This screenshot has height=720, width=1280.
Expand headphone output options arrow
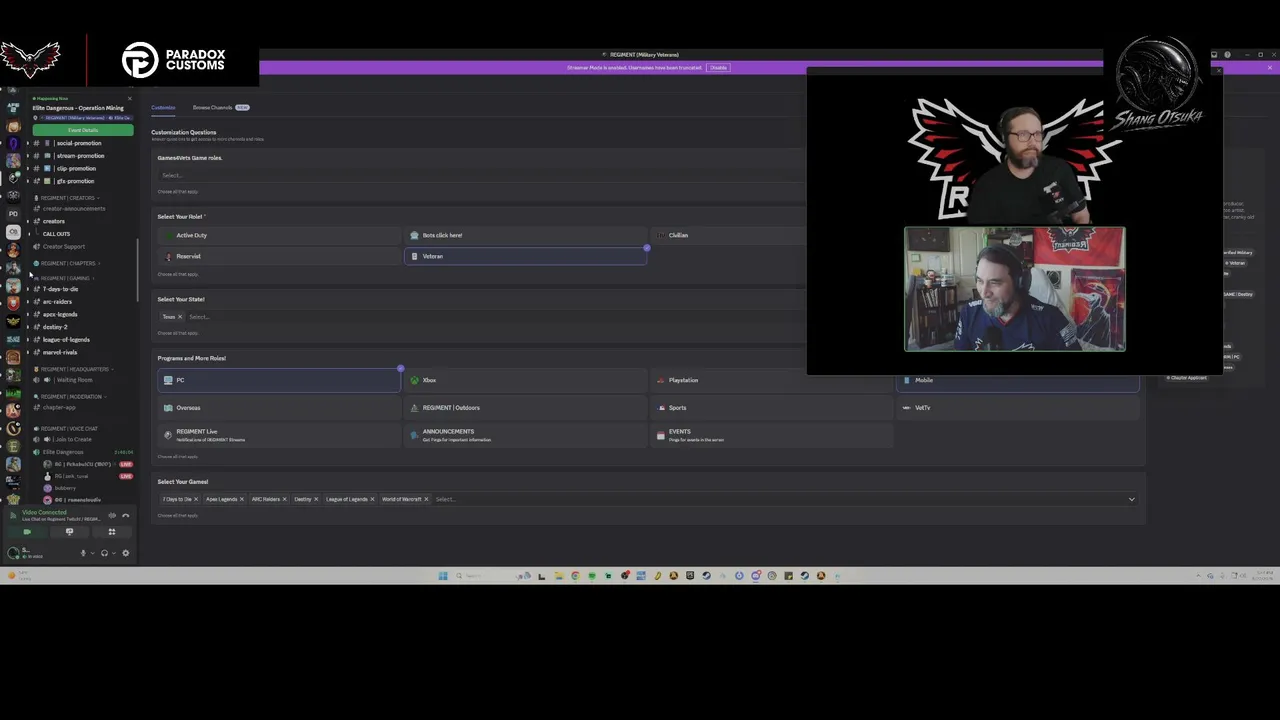pyautogui.click(x=113, y=553)
